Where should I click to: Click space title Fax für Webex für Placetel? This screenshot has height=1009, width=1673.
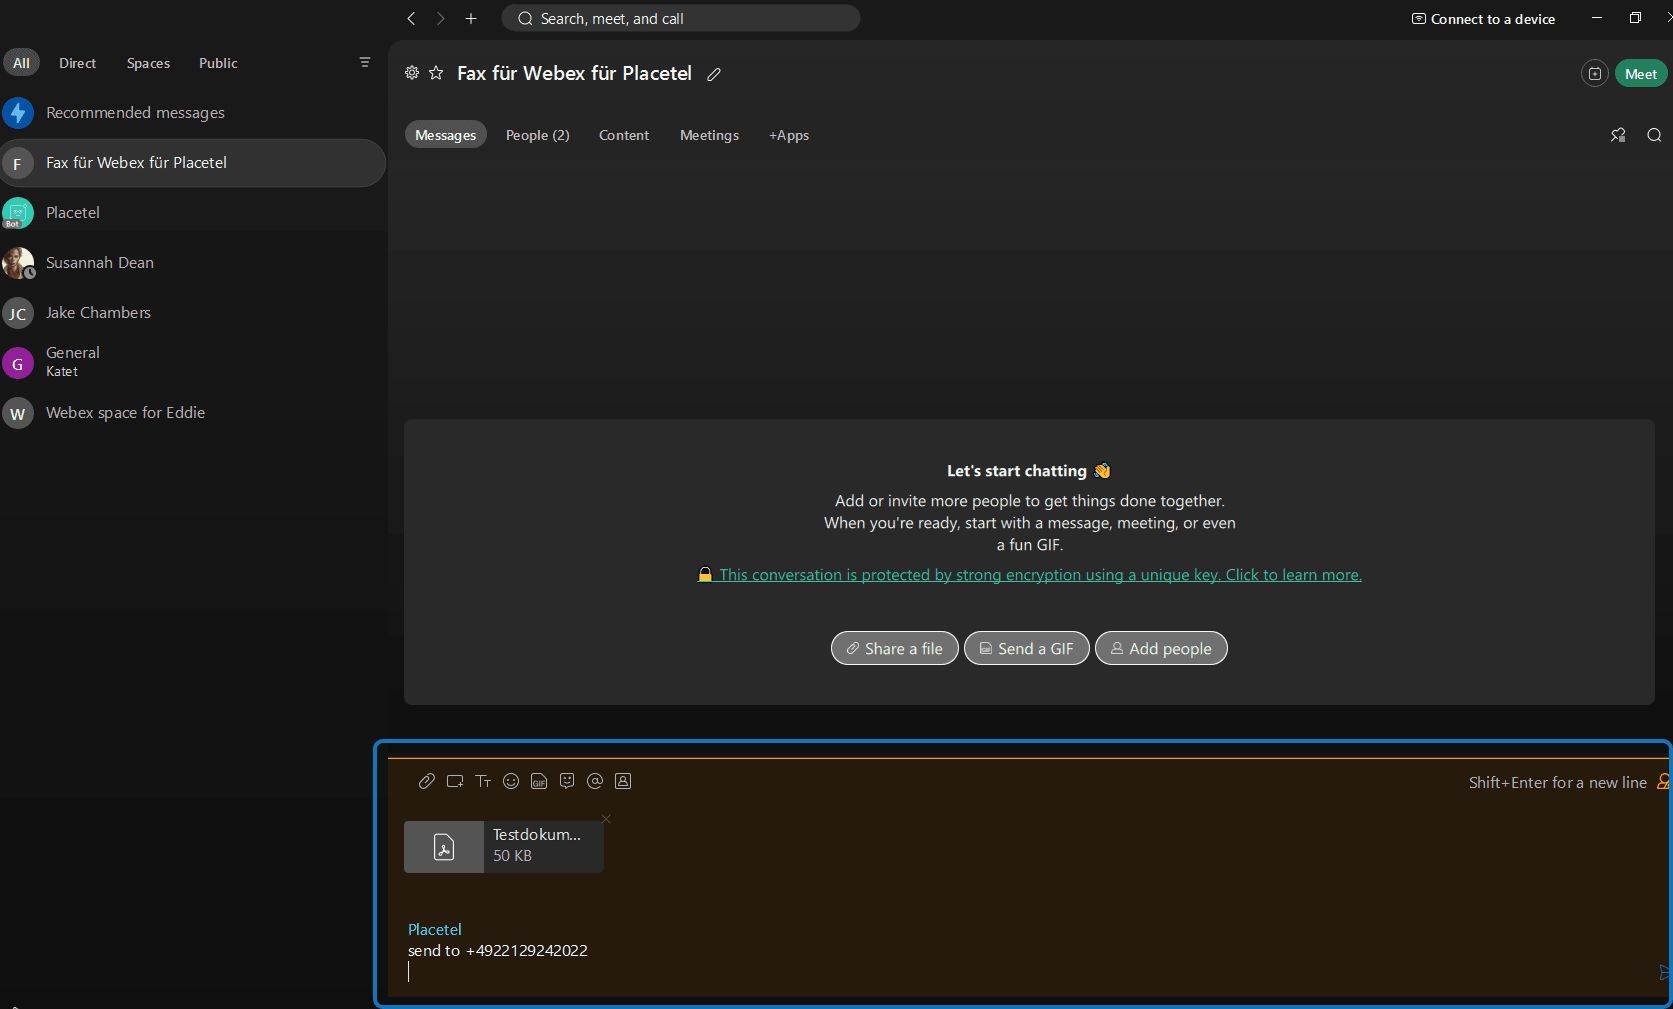pos(574,73)
